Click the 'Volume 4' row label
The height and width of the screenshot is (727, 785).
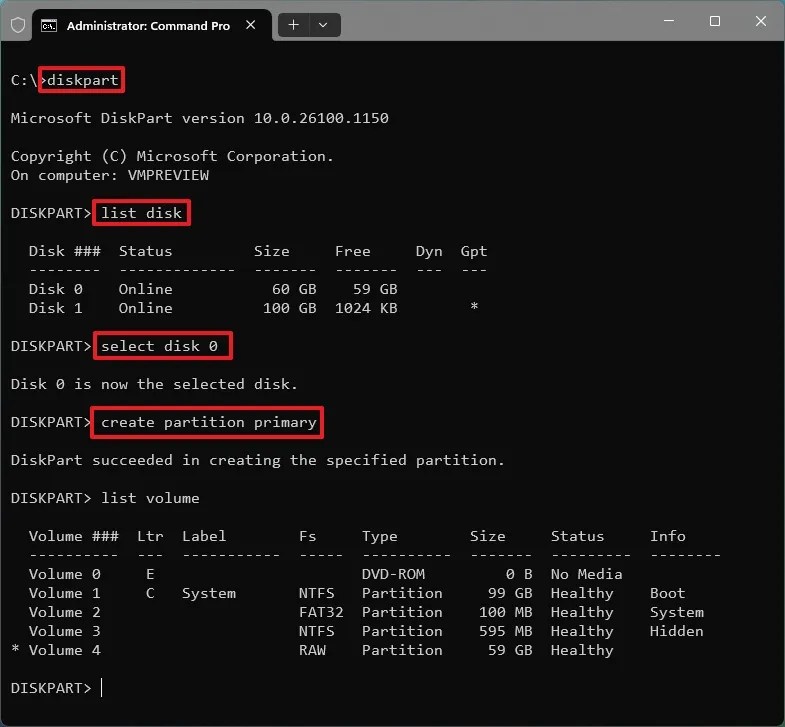click(65, 650)
